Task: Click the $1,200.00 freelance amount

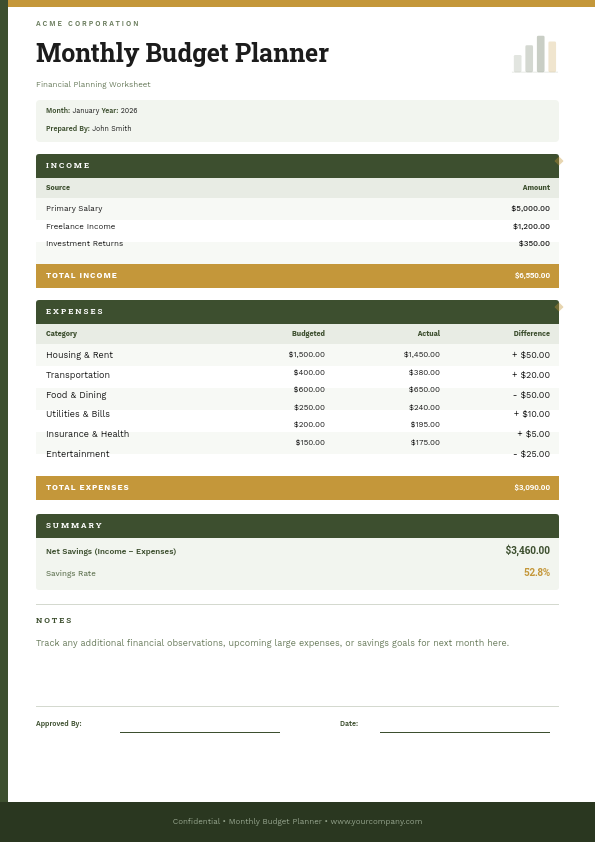Action: (531, 226)
